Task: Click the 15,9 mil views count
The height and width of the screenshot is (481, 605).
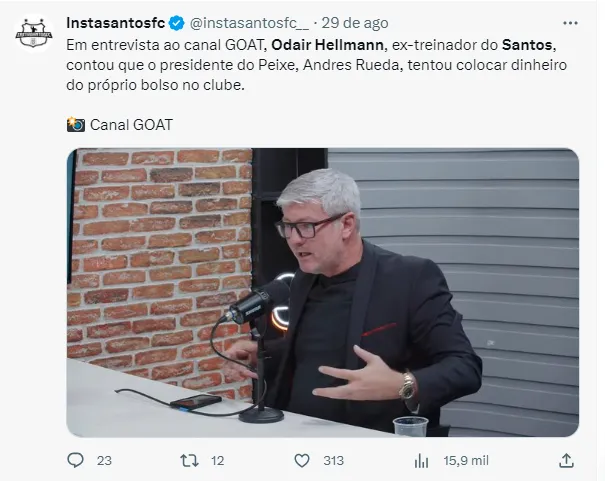Action: point(466,461)
